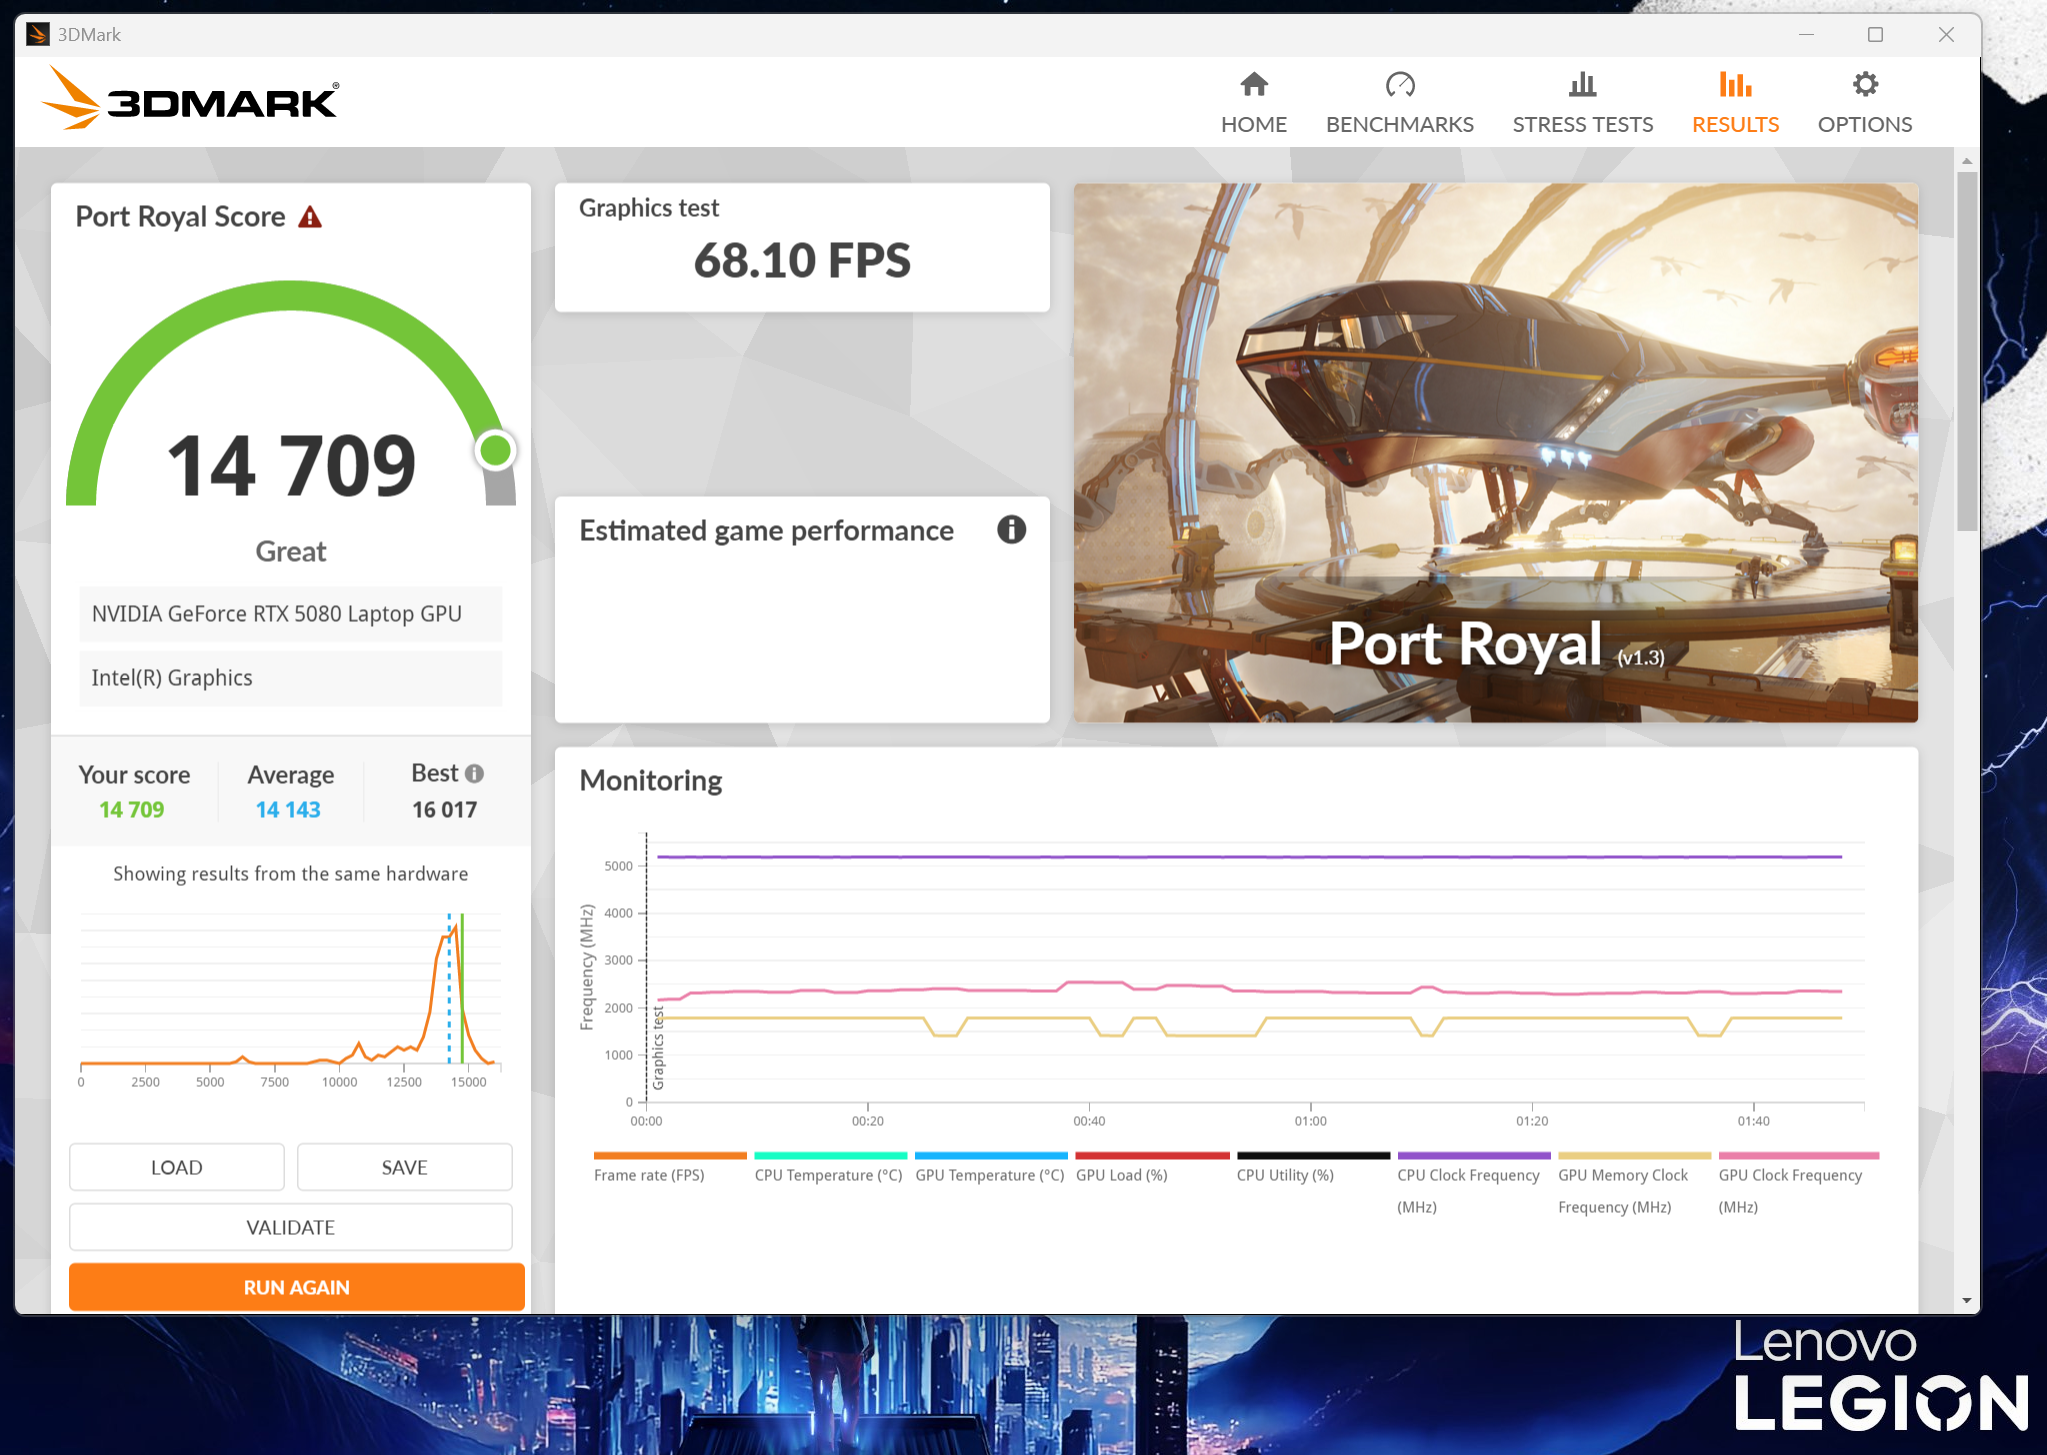This screenshot has width=2047, height=1455.
Task: Click the Your score value 14 709
Action: click(x=131, y=810)
